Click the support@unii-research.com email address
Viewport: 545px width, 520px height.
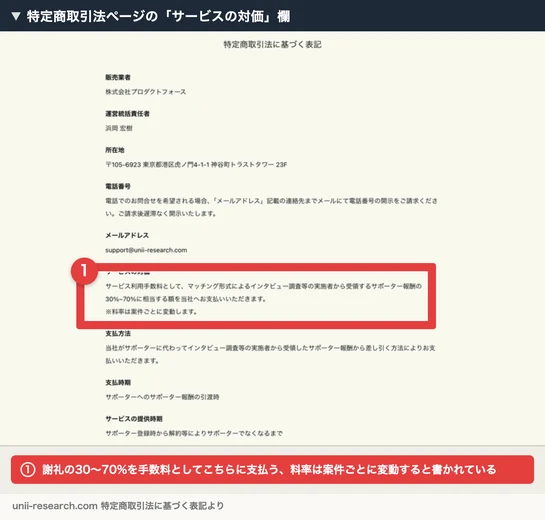(146, 250)
